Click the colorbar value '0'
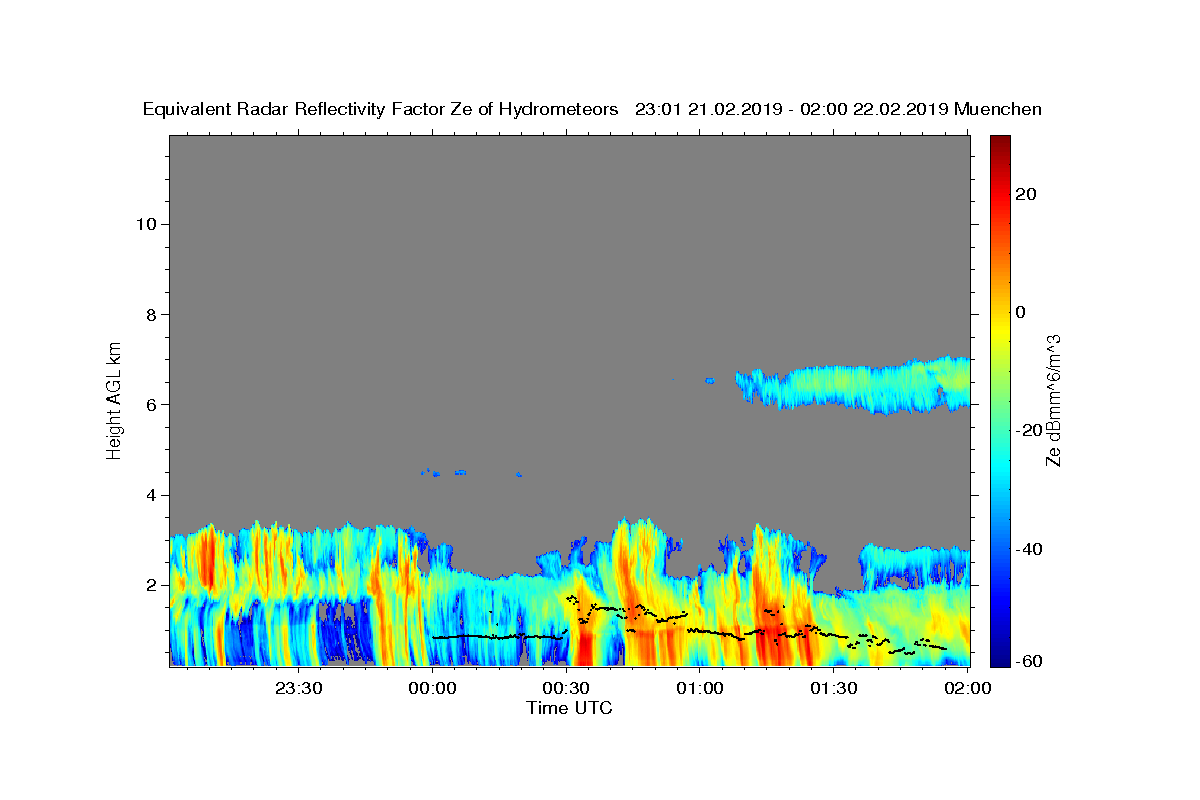The width and height of the screenshot is (1200, 800). [x=1020, y=312]
